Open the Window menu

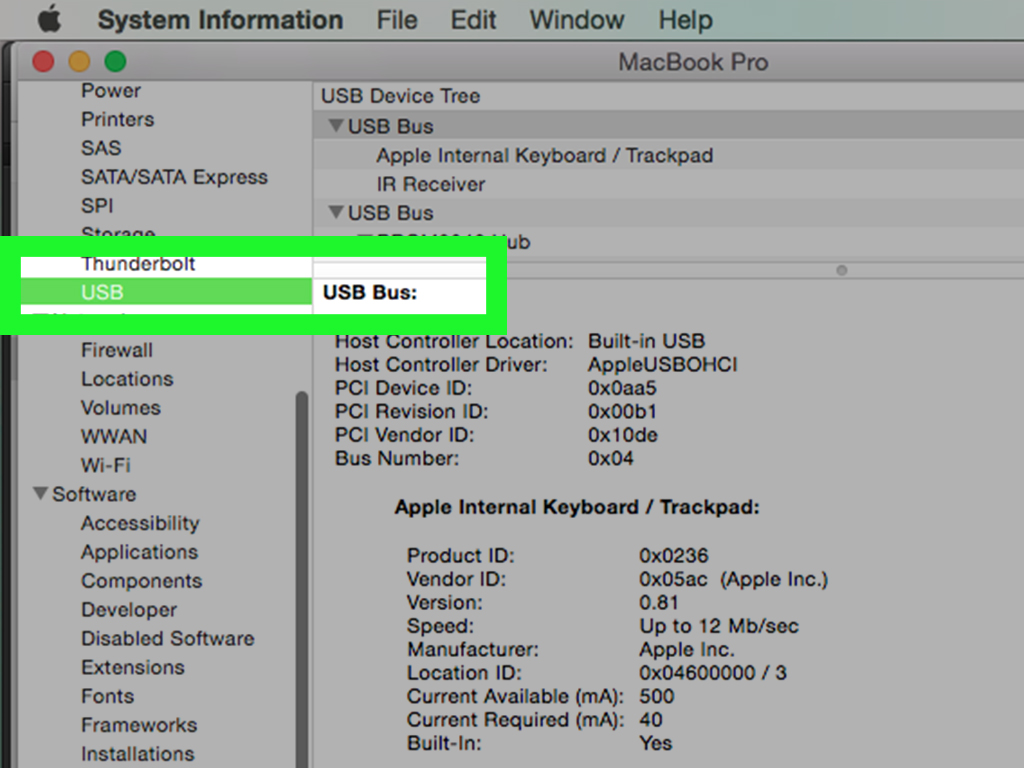[577, 20]
